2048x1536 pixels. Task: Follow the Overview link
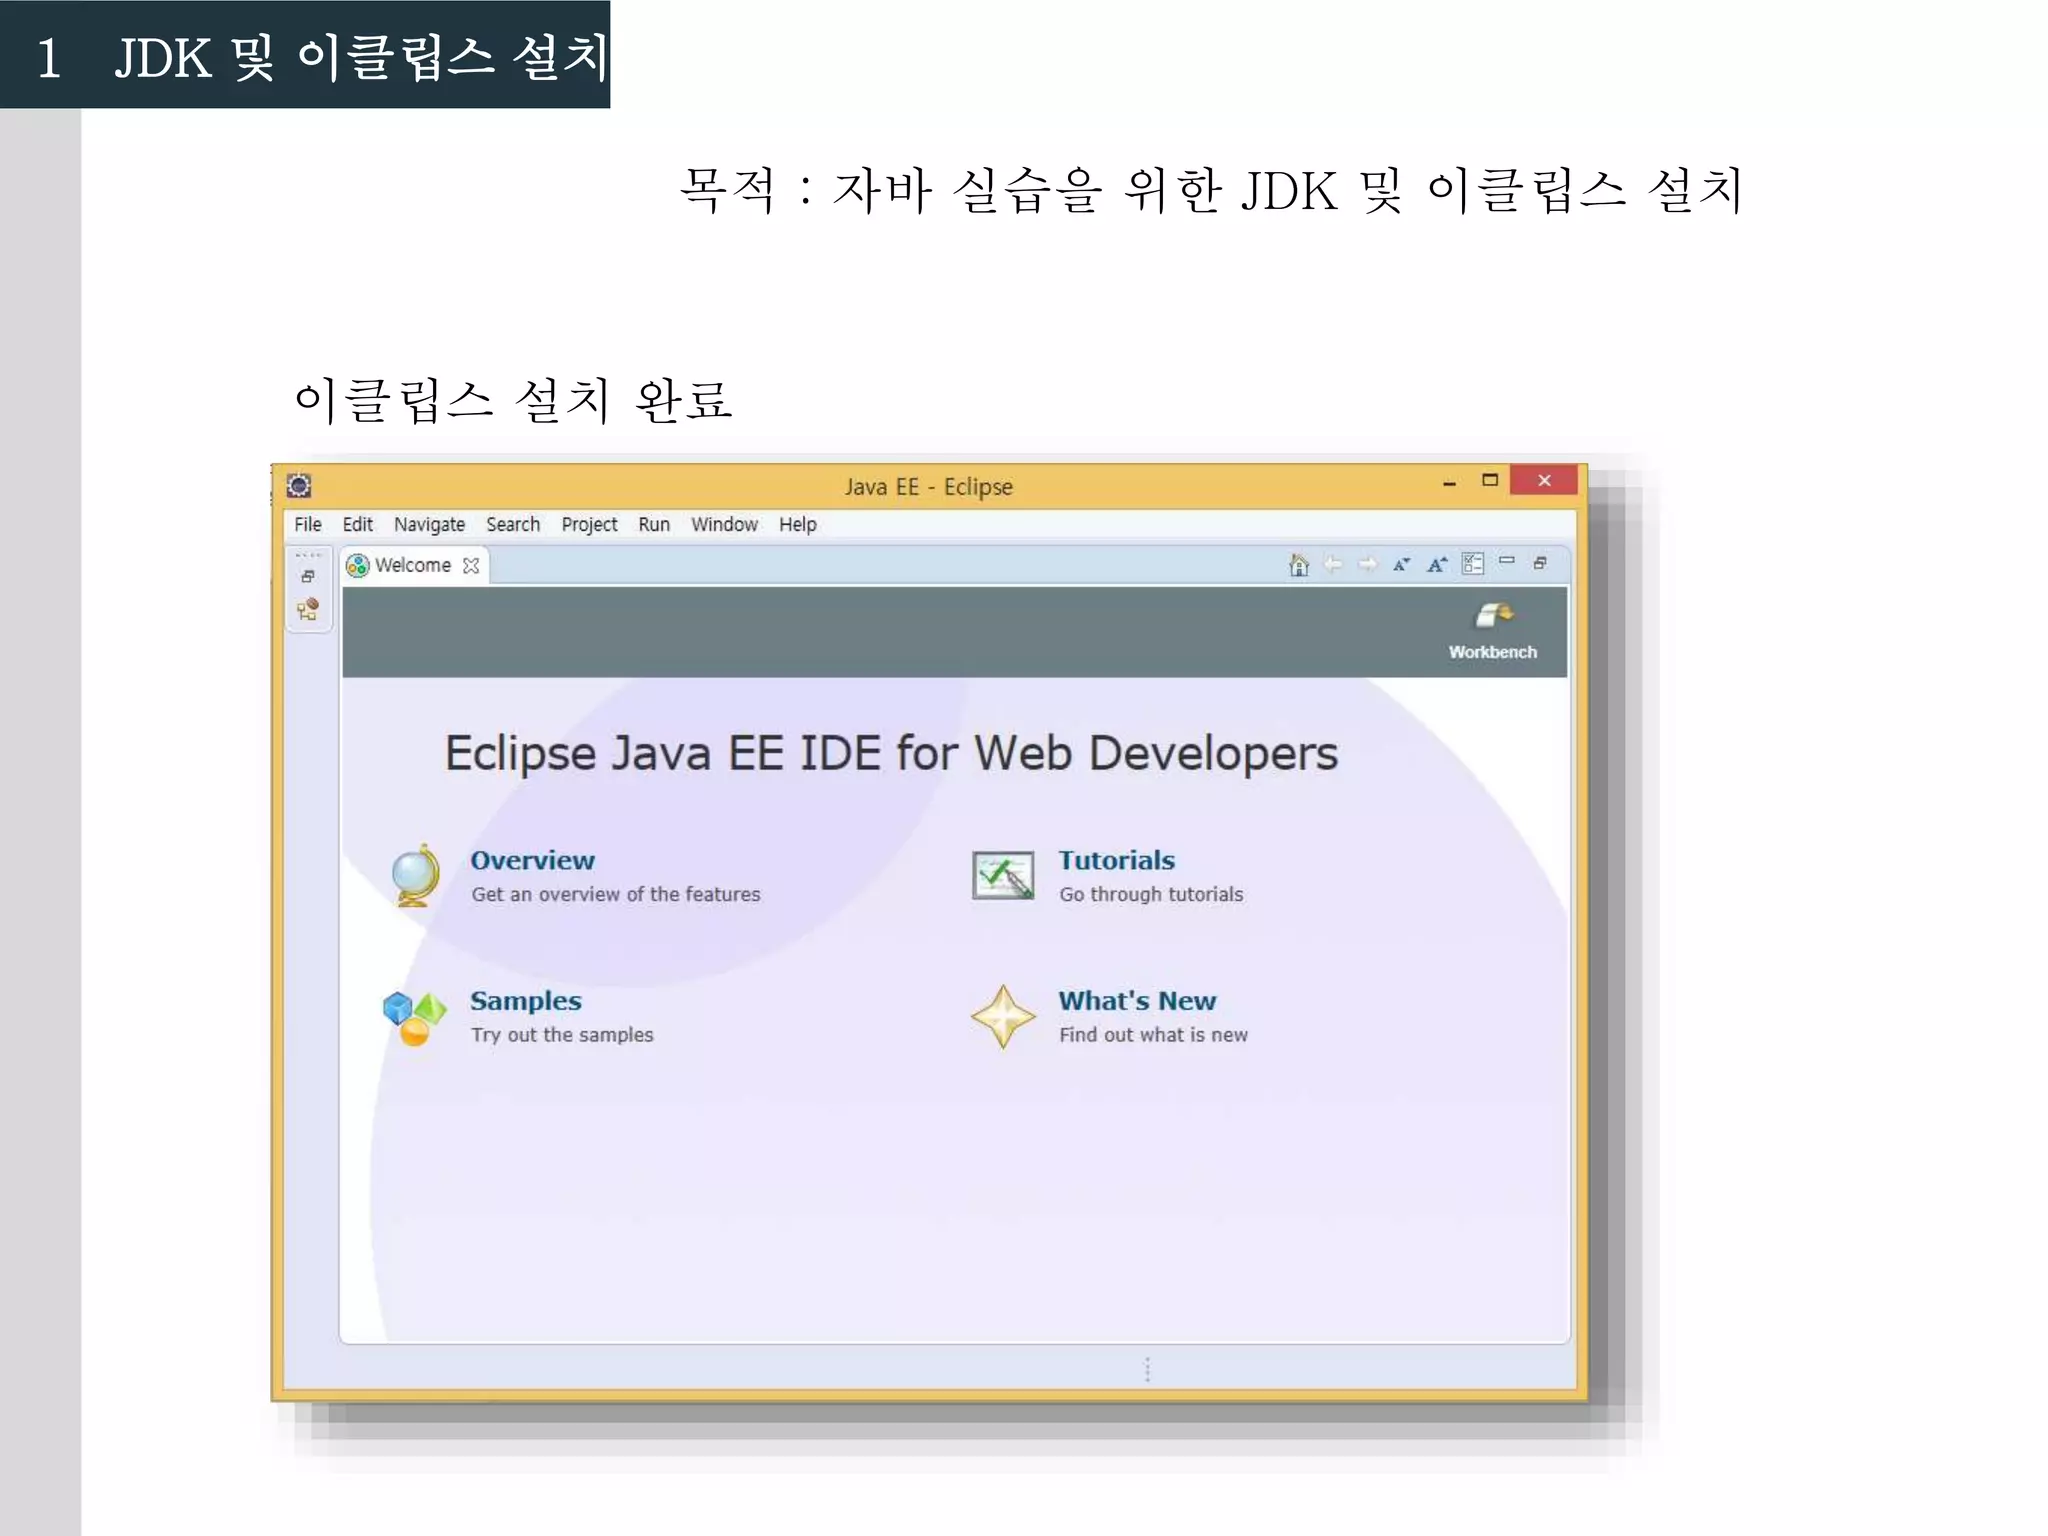click(532, 860)
